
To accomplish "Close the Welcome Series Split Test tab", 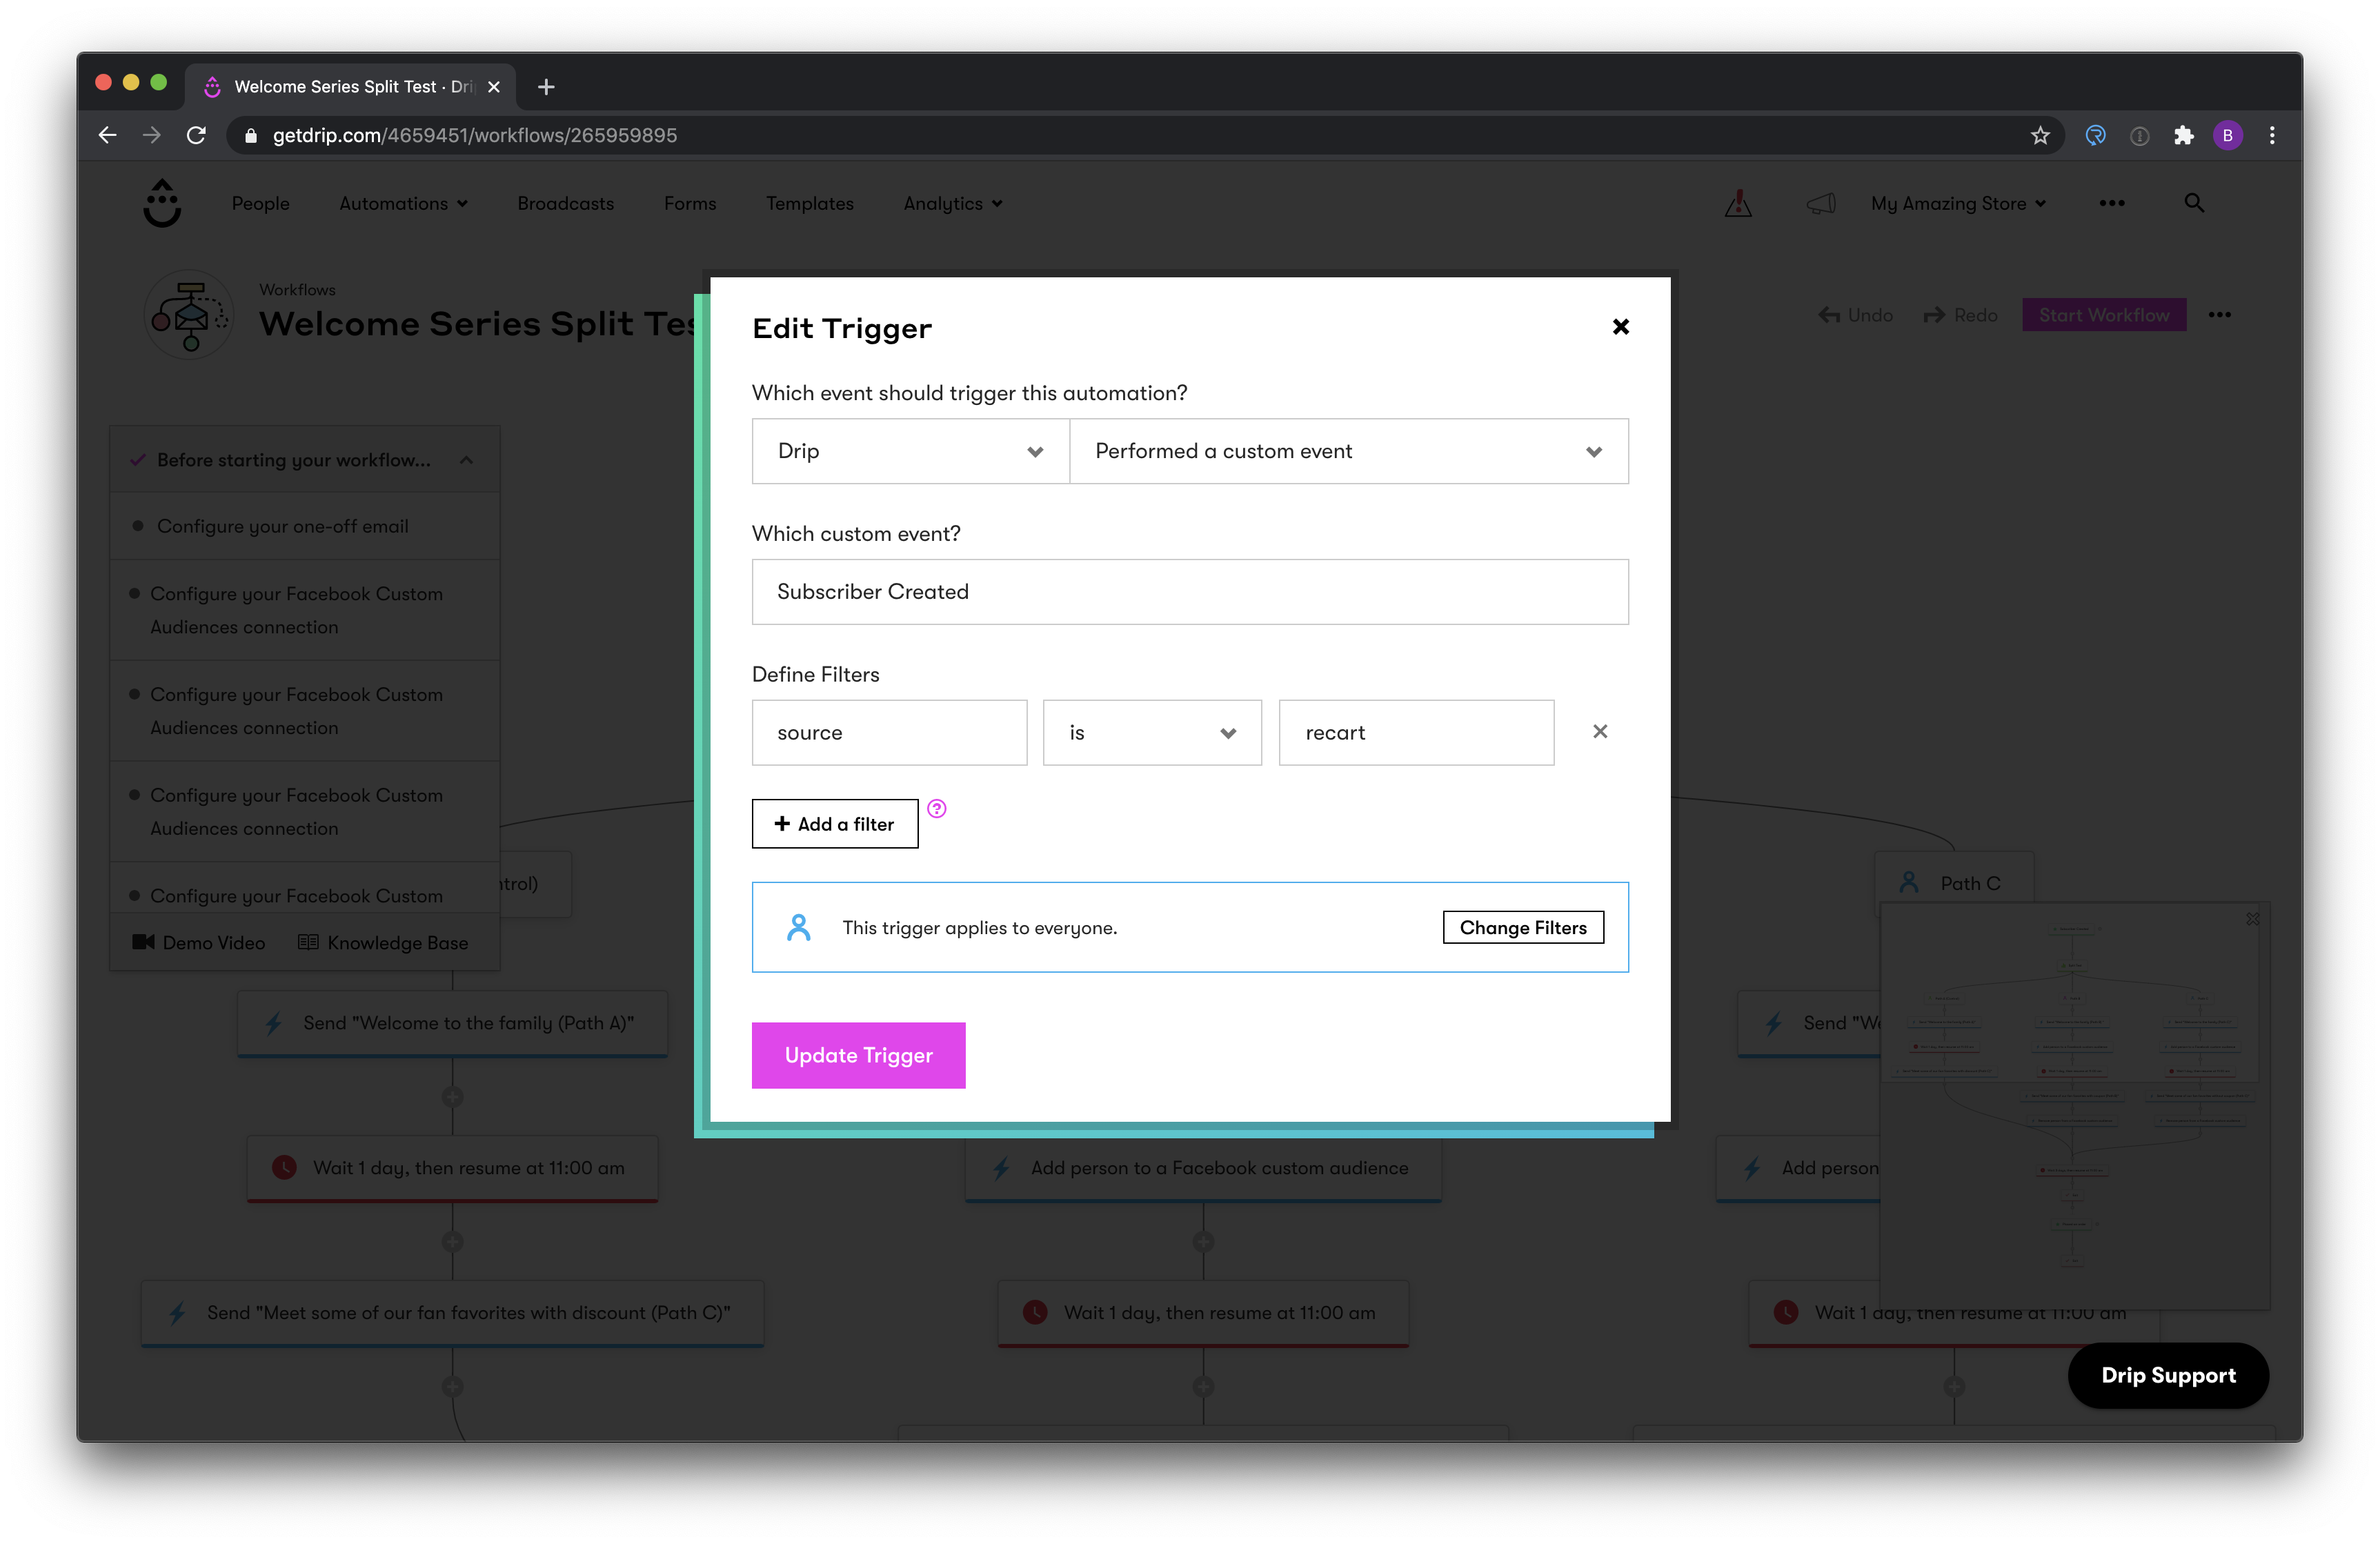I will tap(494, 87).
